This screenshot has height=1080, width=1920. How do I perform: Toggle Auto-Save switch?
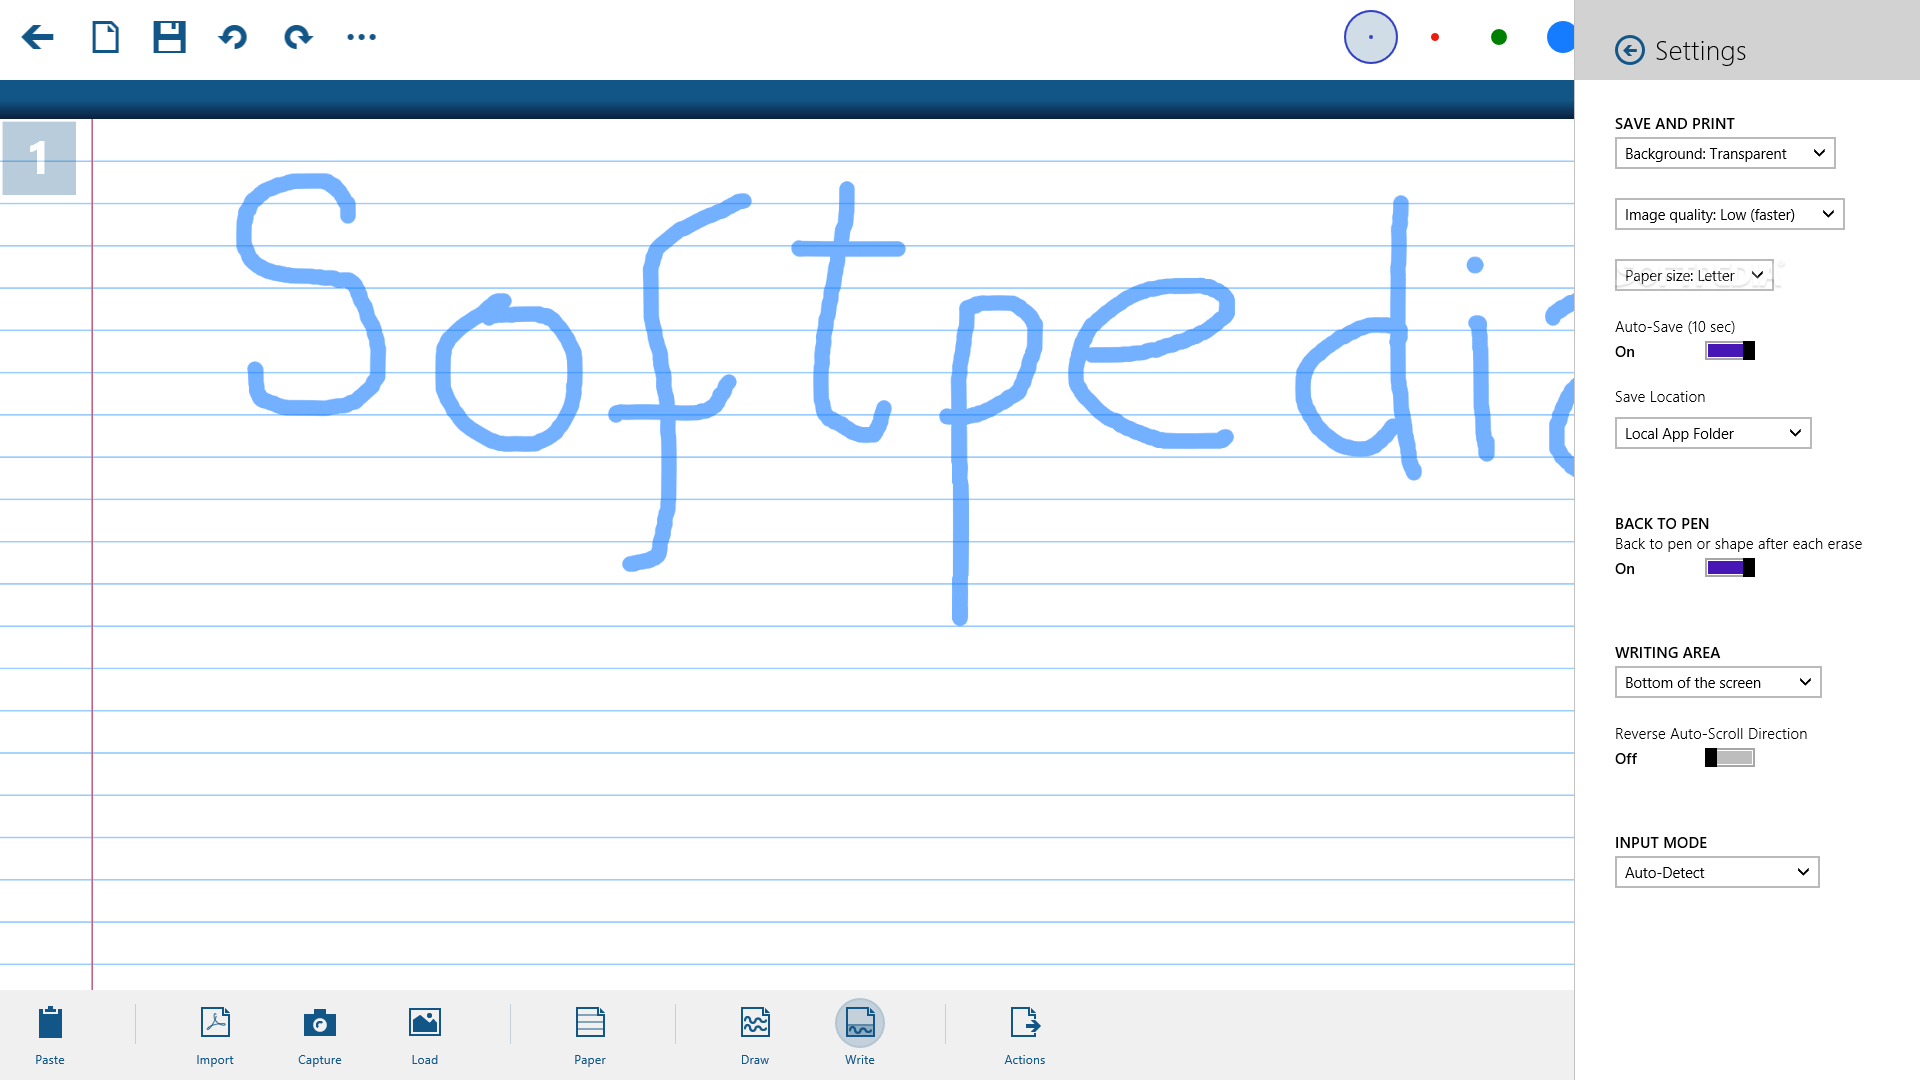pyautogui.click(x=1730, y=351)
